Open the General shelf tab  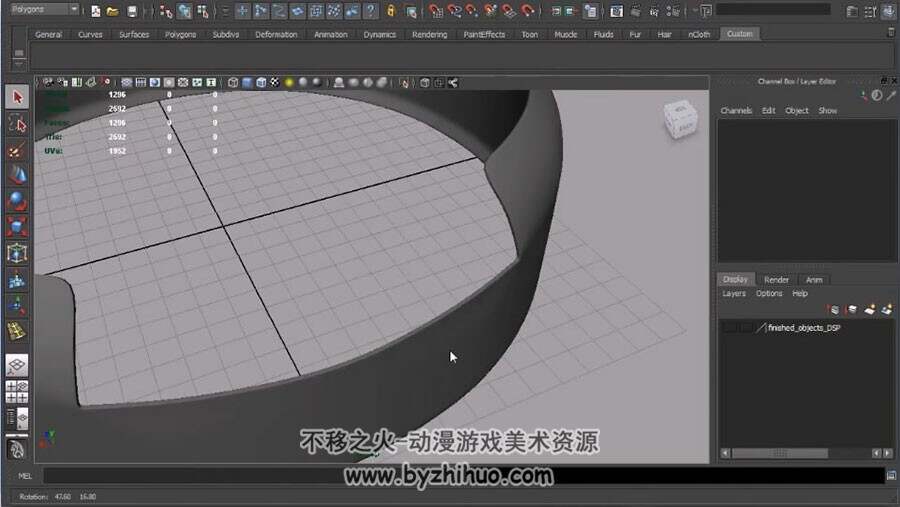[x=48, y=34]
